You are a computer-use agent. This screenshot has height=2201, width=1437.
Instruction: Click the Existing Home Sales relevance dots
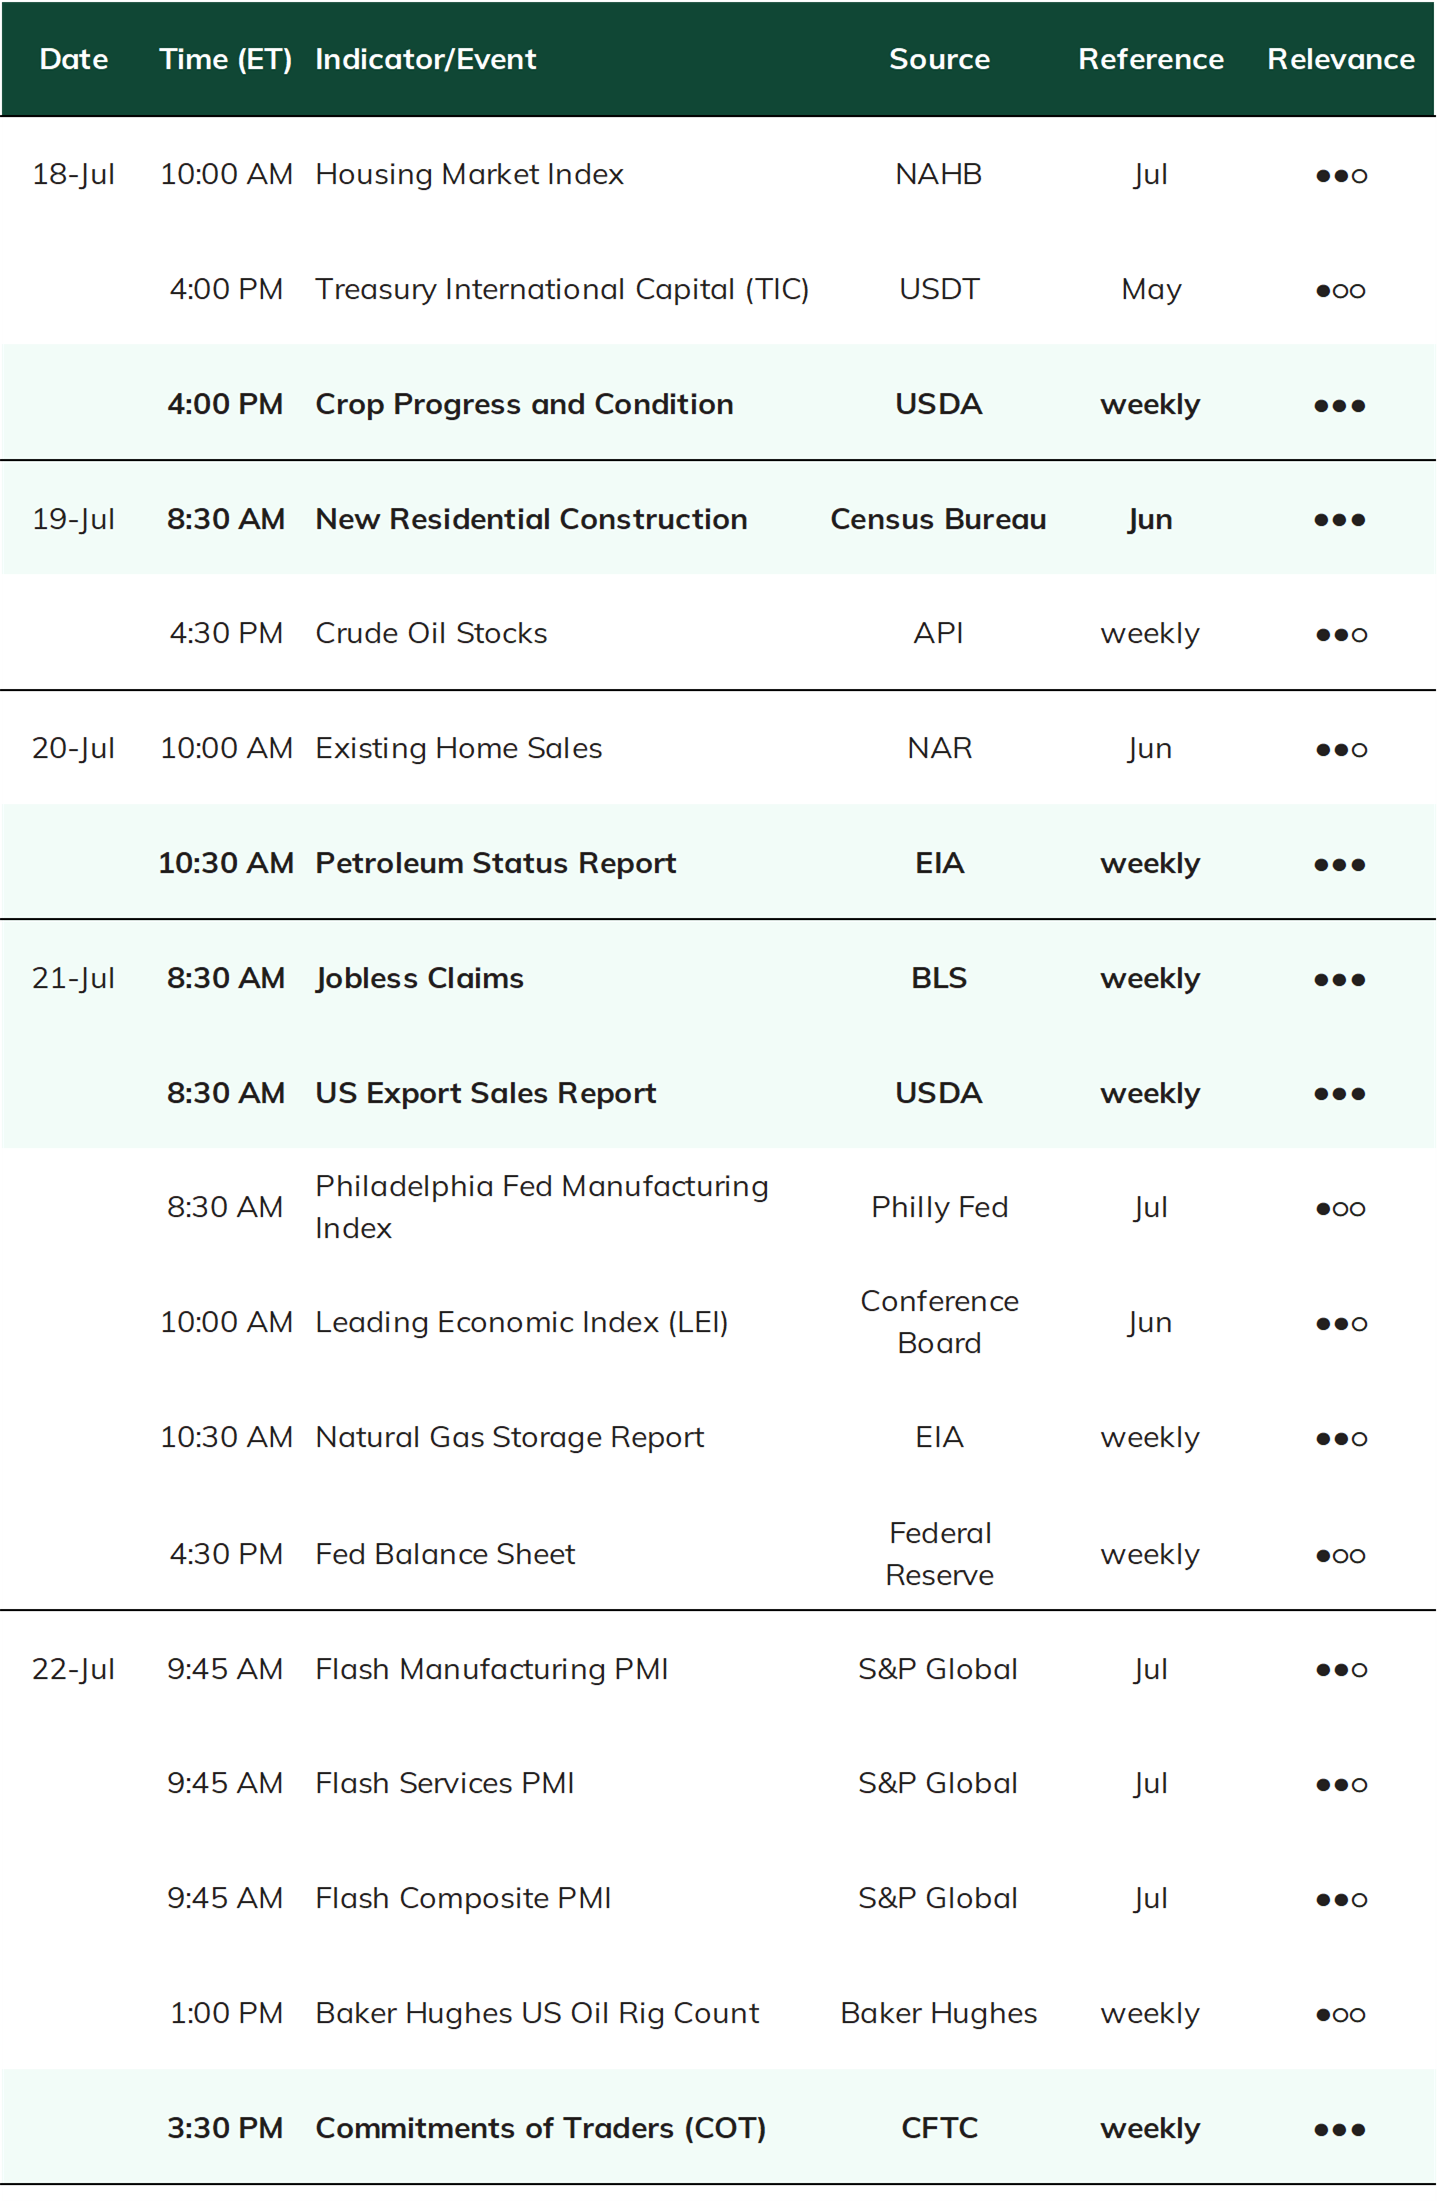click(1340, 749)
